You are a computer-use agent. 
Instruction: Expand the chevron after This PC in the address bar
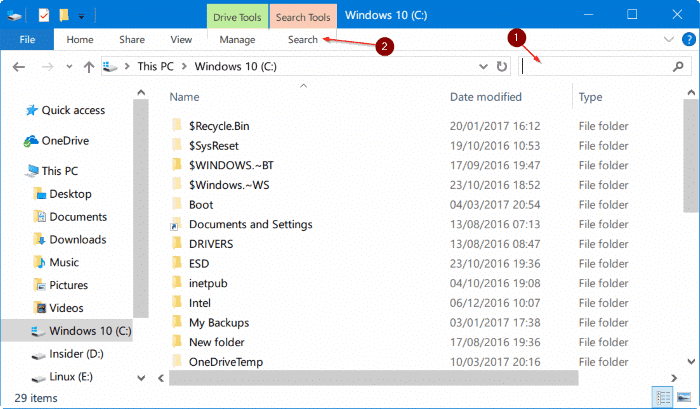point(184,67)
